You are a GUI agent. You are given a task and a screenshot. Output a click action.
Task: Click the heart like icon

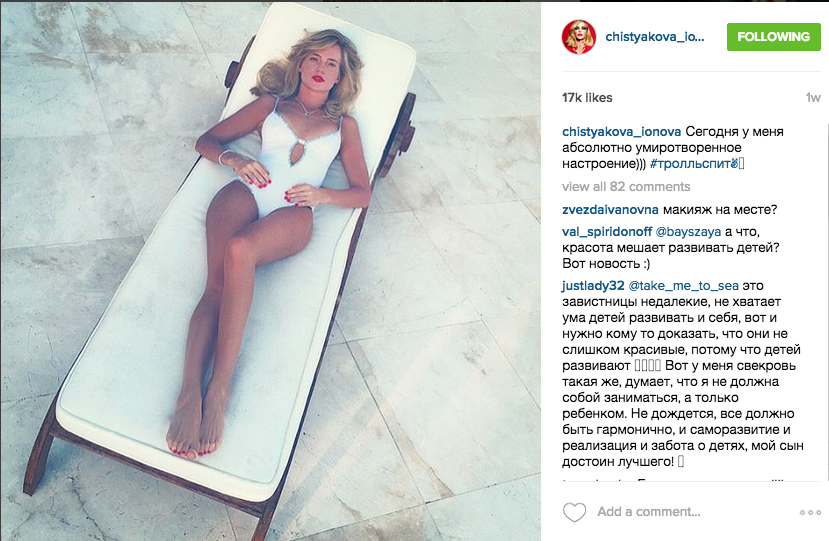pyautogui.click(x=574, y=512)
